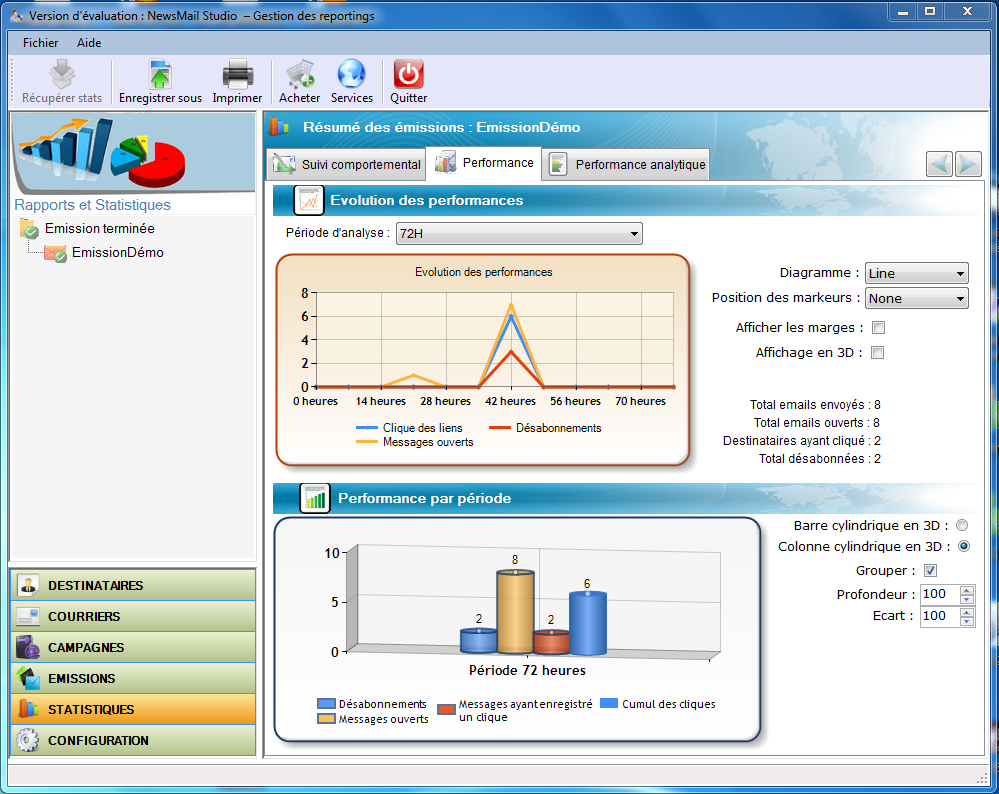
Task: Select Emission terminée tree node
Action: point(99,228)
